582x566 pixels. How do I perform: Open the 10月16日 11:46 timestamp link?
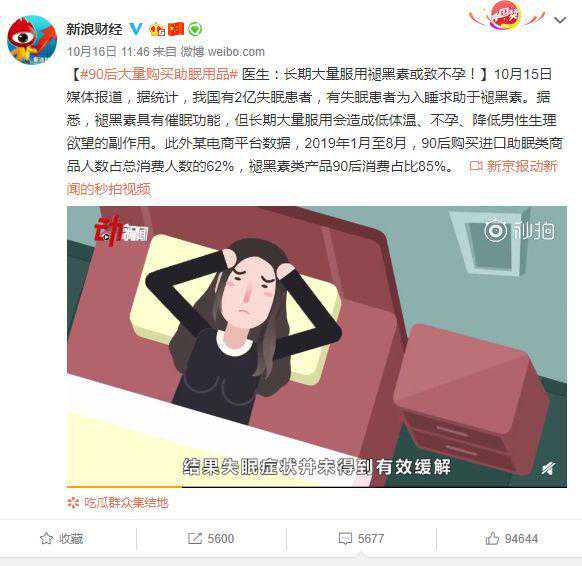[x=108, y=51]
